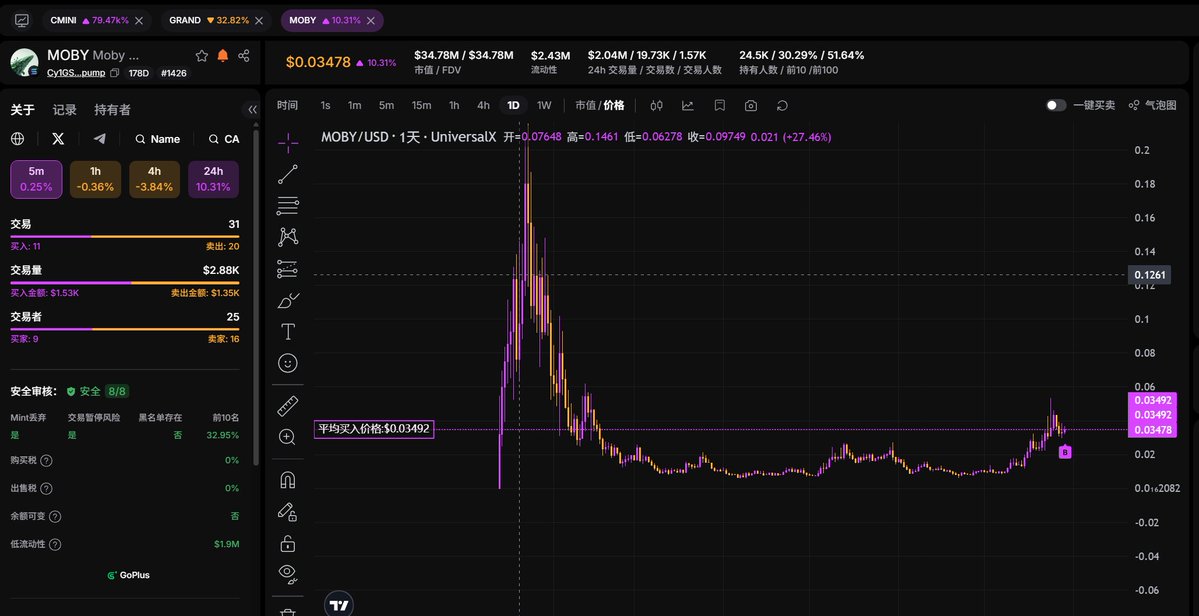Activate the zoom in tool
This screenshot has height=616, width=1199.
click(288, 437)
